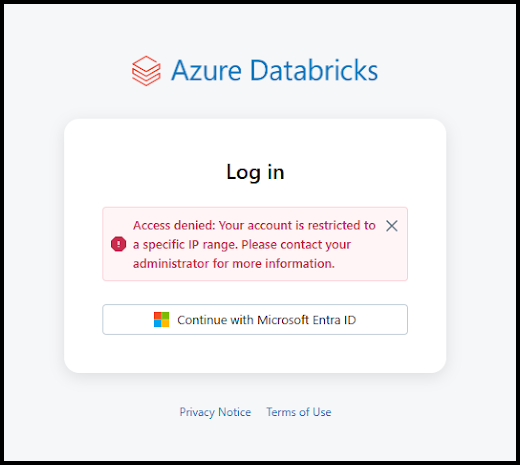This screenshot has height=465, width=520.
Task: Continue with Microsoft Entra ID
Action: tap(255, 319)
